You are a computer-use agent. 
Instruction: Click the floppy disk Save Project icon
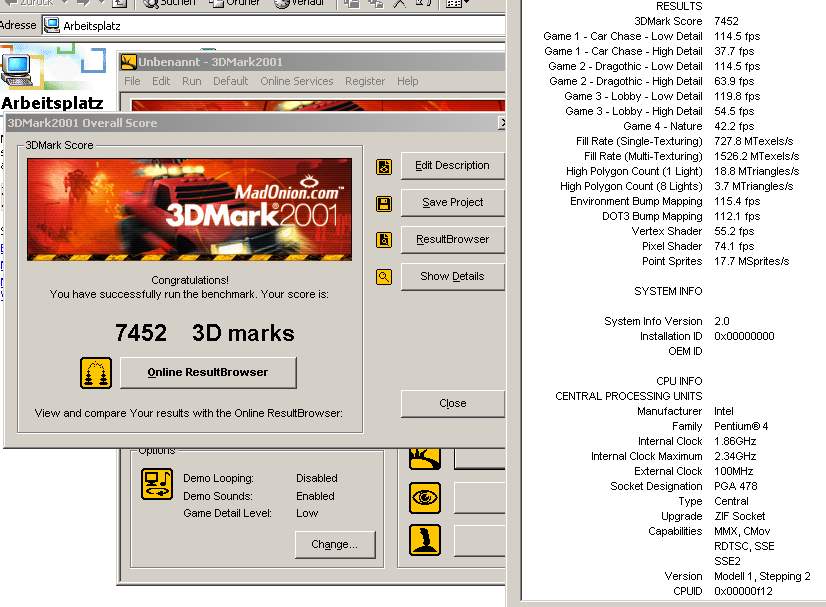[384, 203]
